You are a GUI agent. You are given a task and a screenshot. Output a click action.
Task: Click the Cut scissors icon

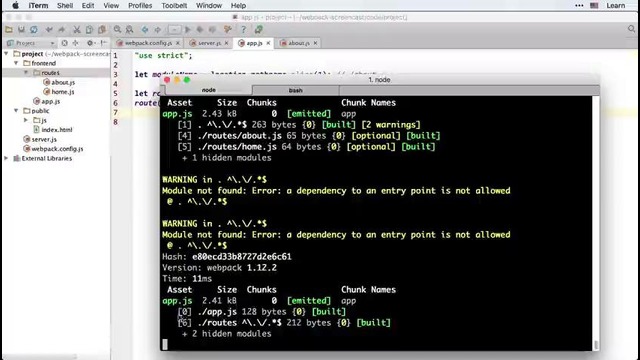click(x=77, y=29)
